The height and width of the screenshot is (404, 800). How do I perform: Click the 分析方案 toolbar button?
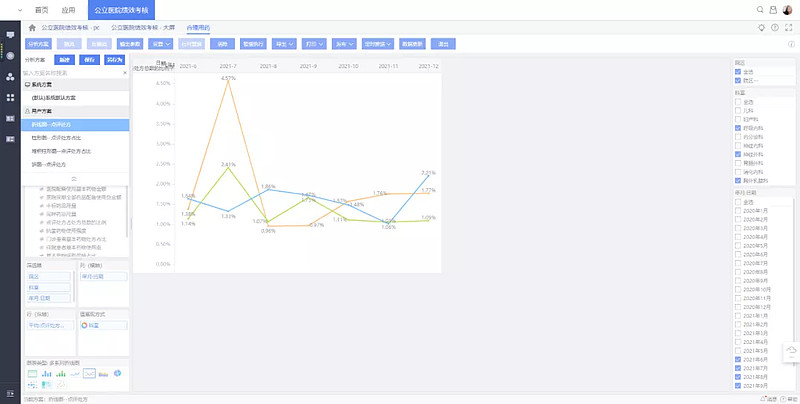click(x=38, y=44)
